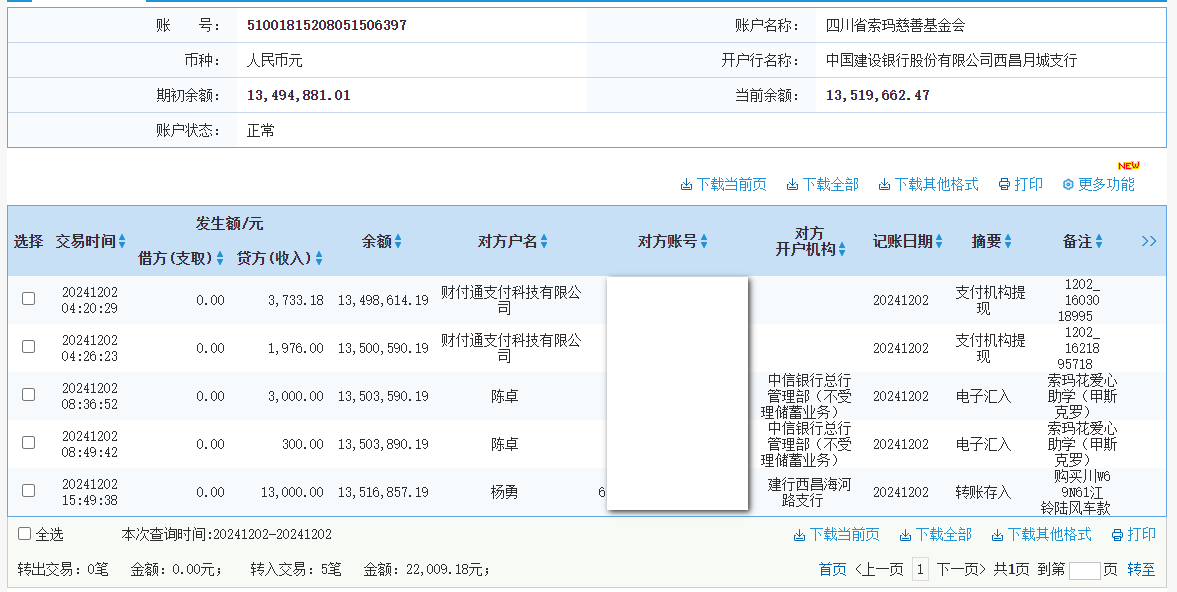Viewport: 1177px width, 592px height.
Task: Click 1,976.00 credit amount cell
Action: point(296,348)
